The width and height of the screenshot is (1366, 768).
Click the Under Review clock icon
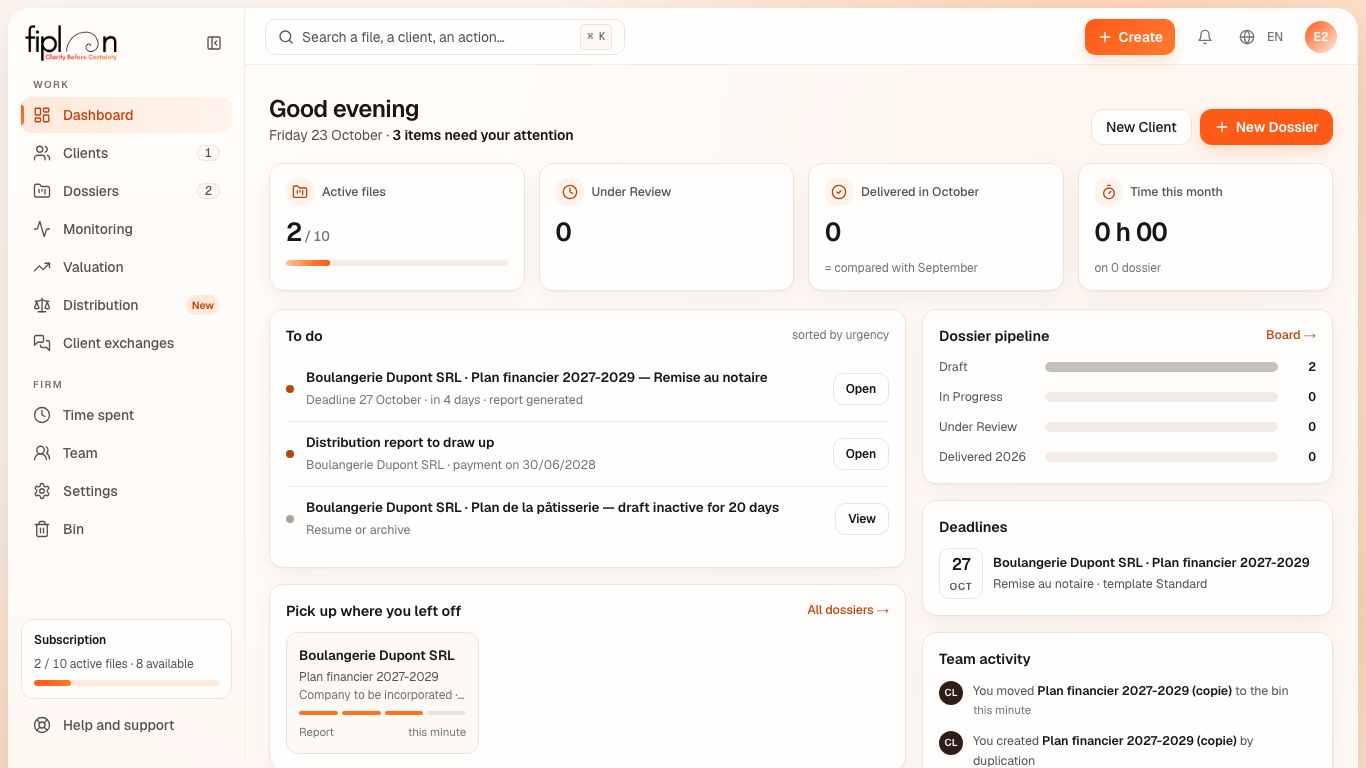pos(569,192)
